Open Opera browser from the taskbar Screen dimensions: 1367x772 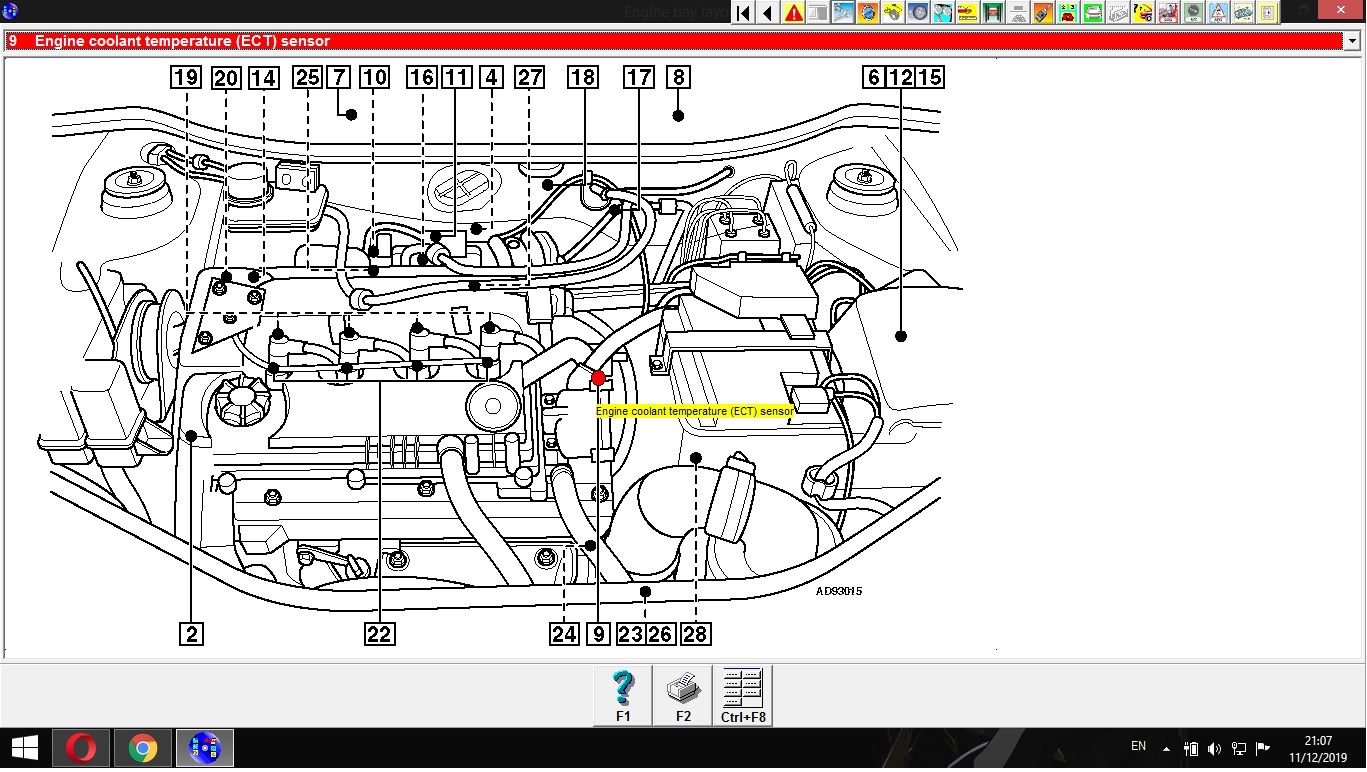pos(81,748)
